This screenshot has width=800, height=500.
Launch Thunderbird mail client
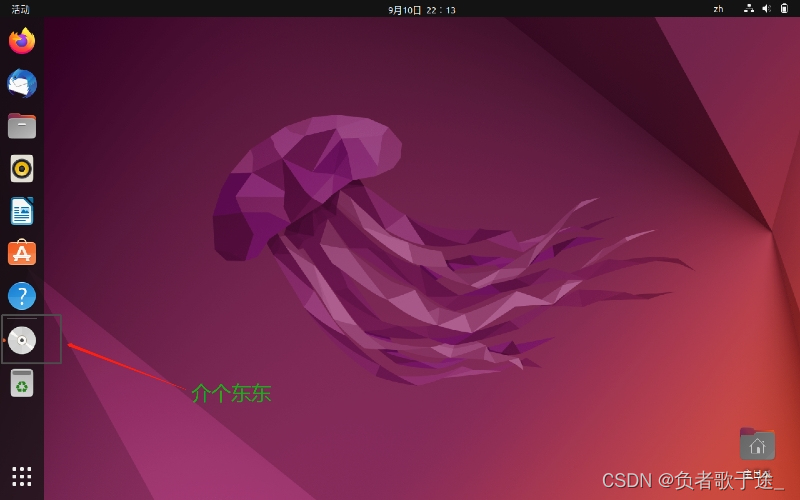pos(22,83)
